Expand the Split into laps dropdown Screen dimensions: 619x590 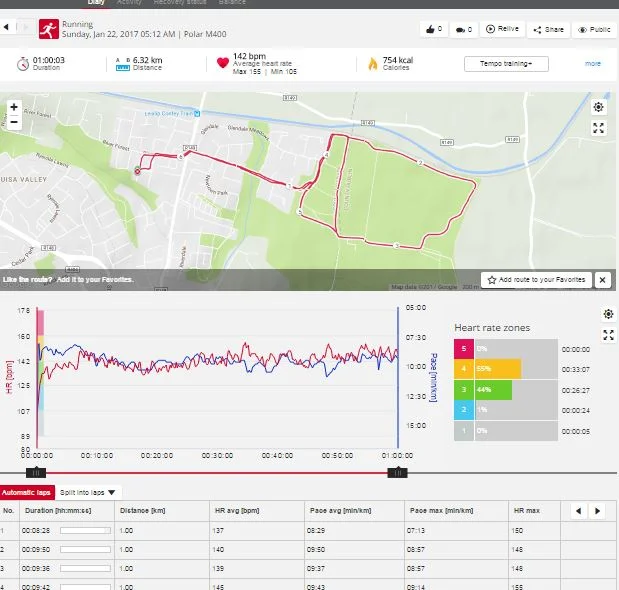90,492
